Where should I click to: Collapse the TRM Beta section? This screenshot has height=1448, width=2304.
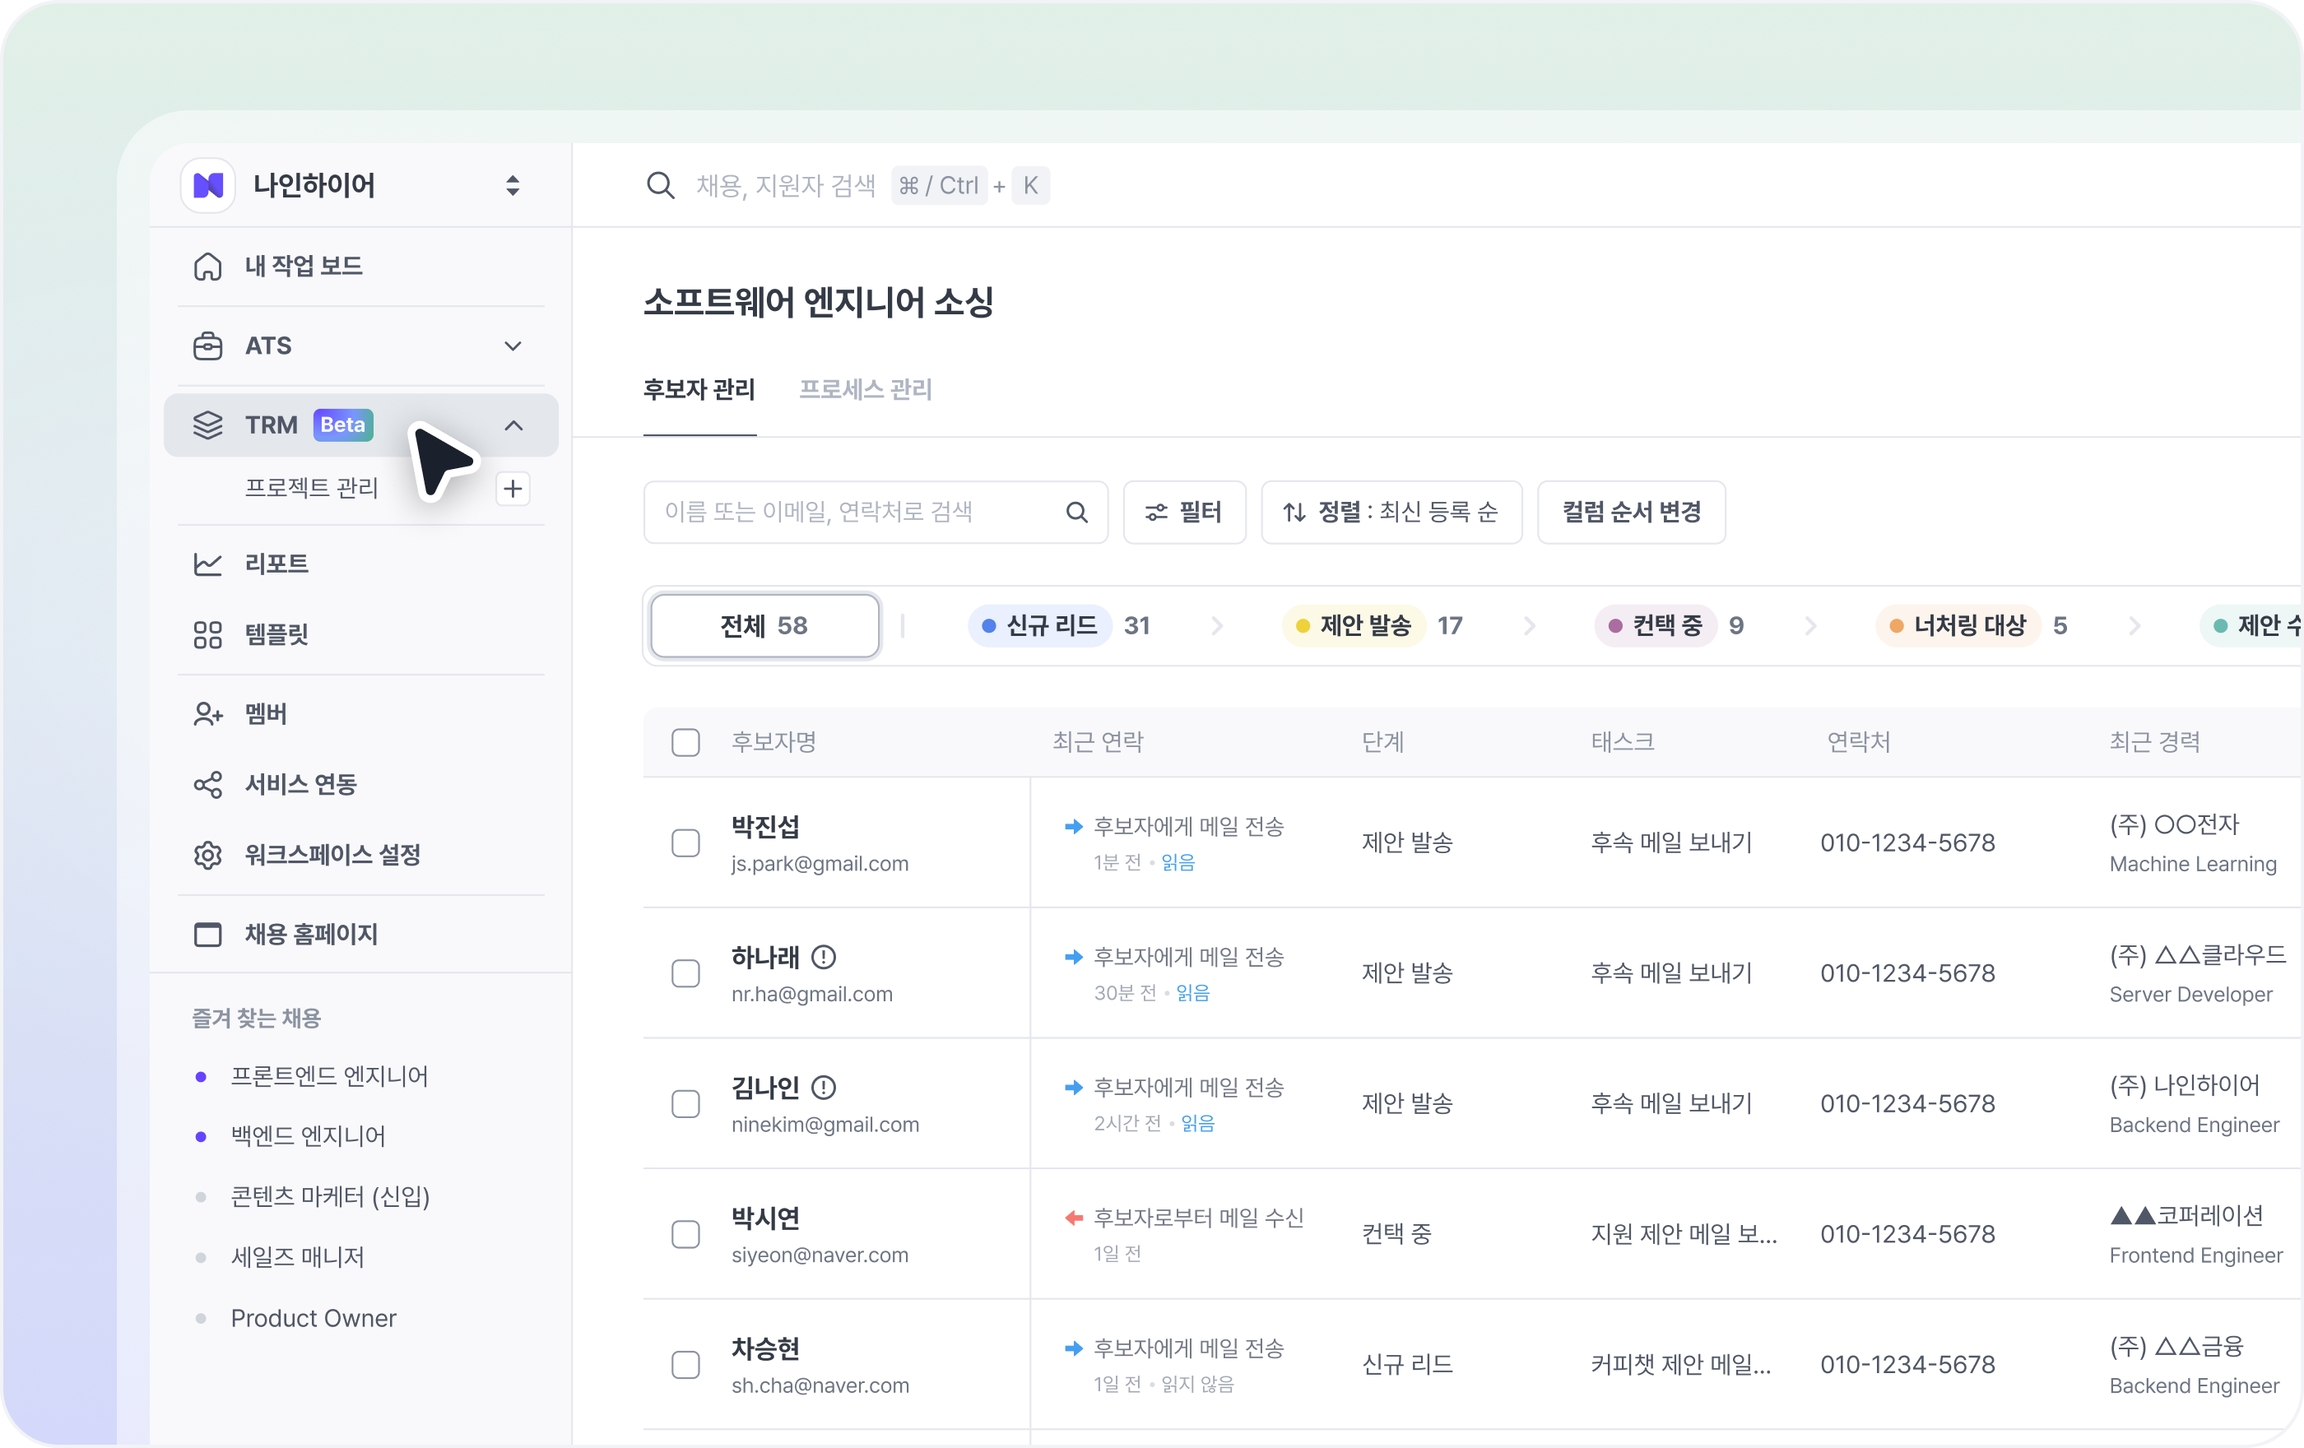click(x=513, y=426)
